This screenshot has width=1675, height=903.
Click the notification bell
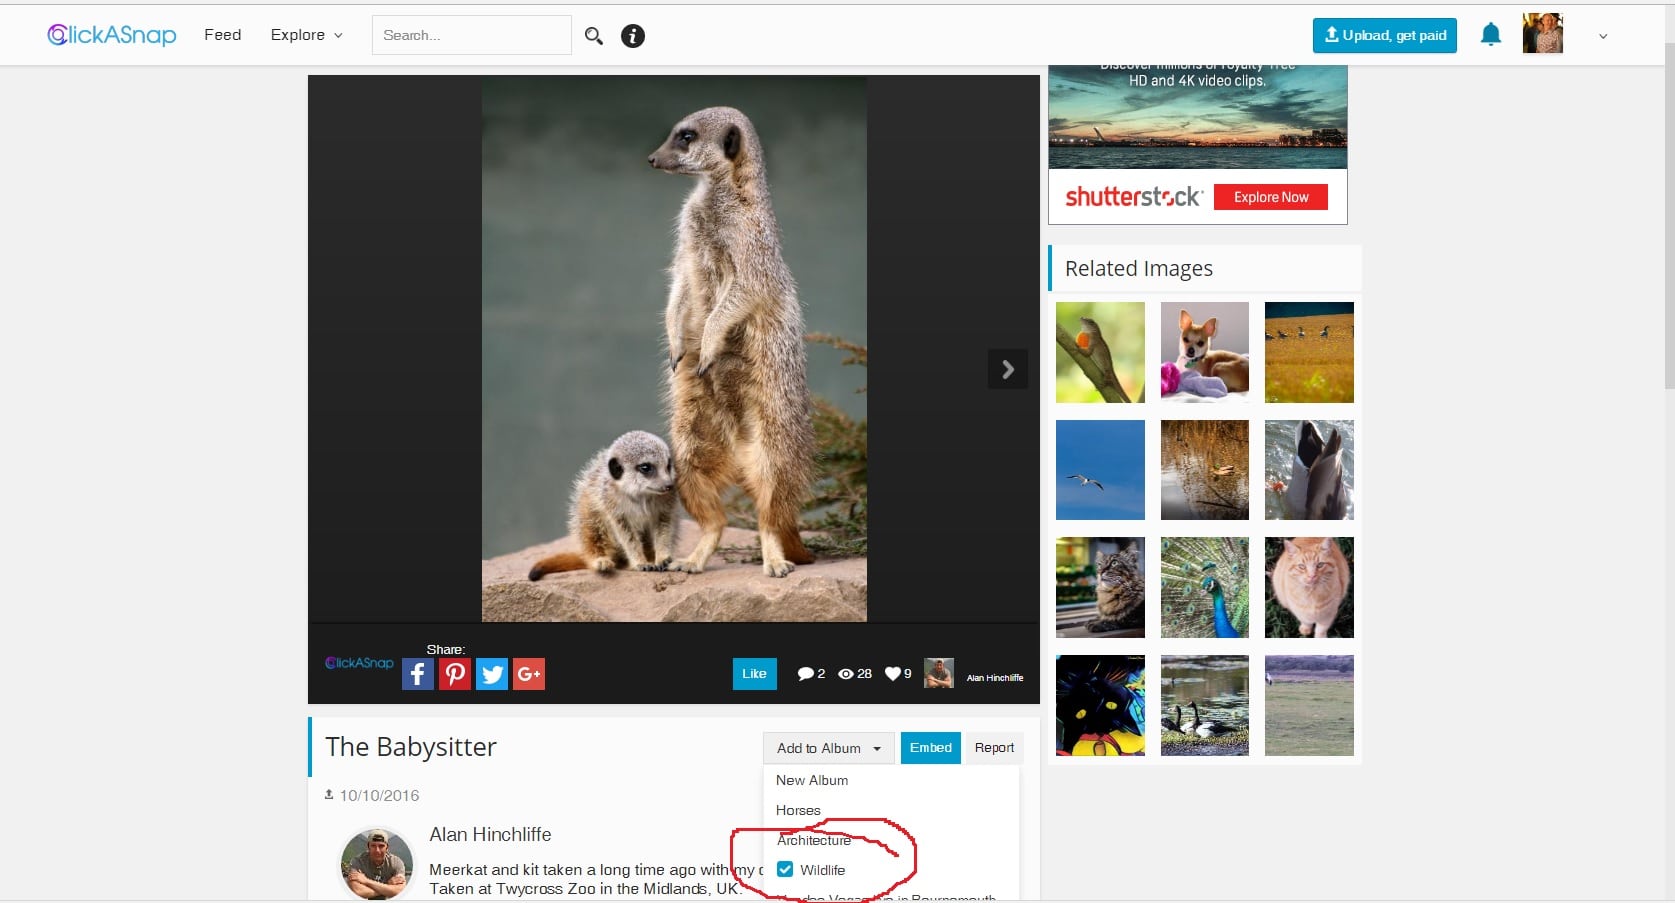pyautogui.click(x=1491, y=33)
